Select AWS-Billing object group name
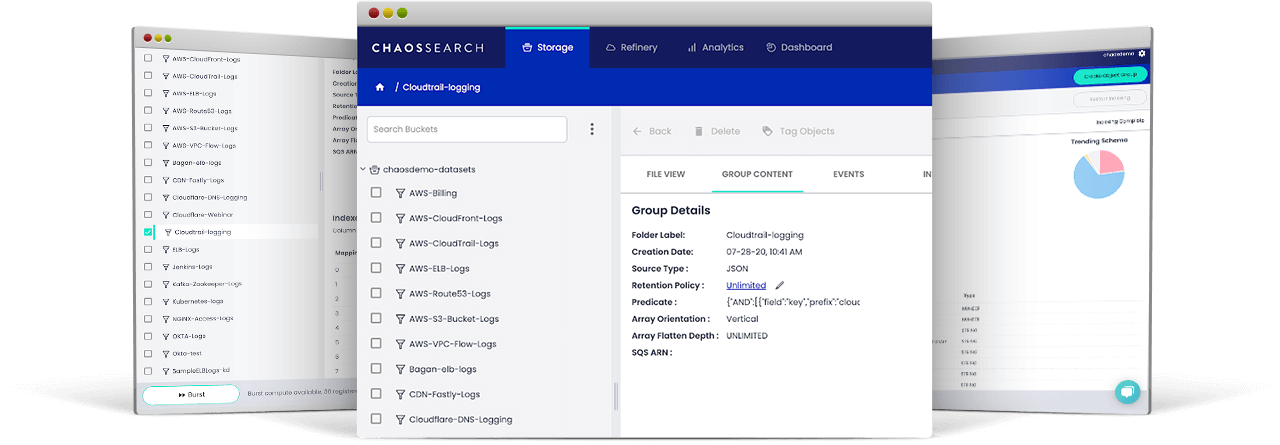The width and height of the screenshot is (1280, 445). click(x=433, y=193)
